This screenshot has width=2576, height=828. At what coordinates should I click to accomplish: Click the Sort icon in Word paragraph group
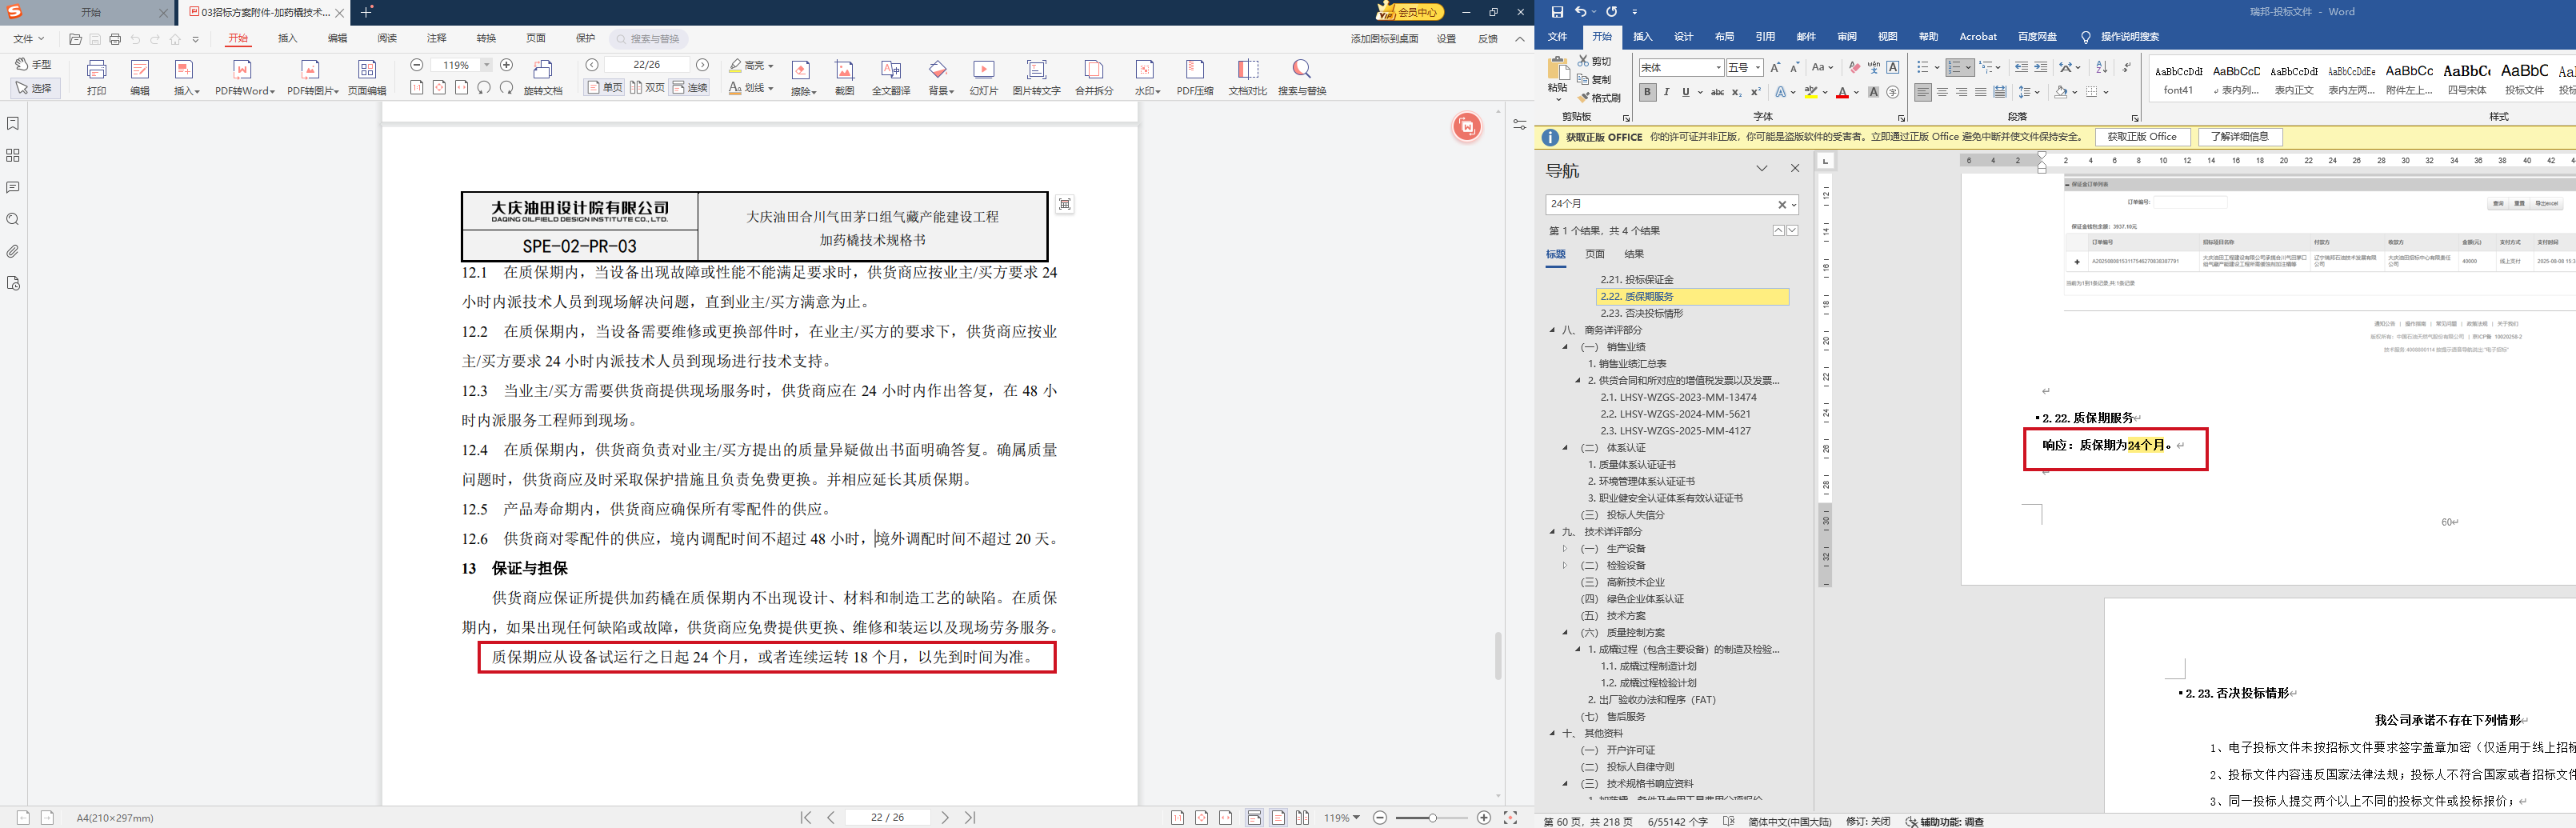pos(2101,67)
